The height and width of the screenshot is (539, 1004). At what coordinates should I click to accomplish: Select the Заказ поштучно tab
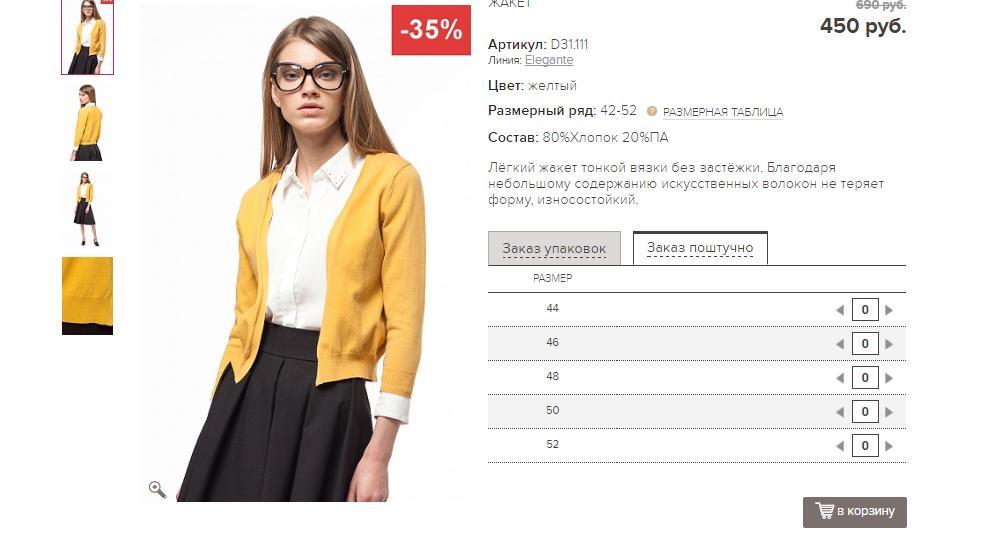click(x=699, y=248)
